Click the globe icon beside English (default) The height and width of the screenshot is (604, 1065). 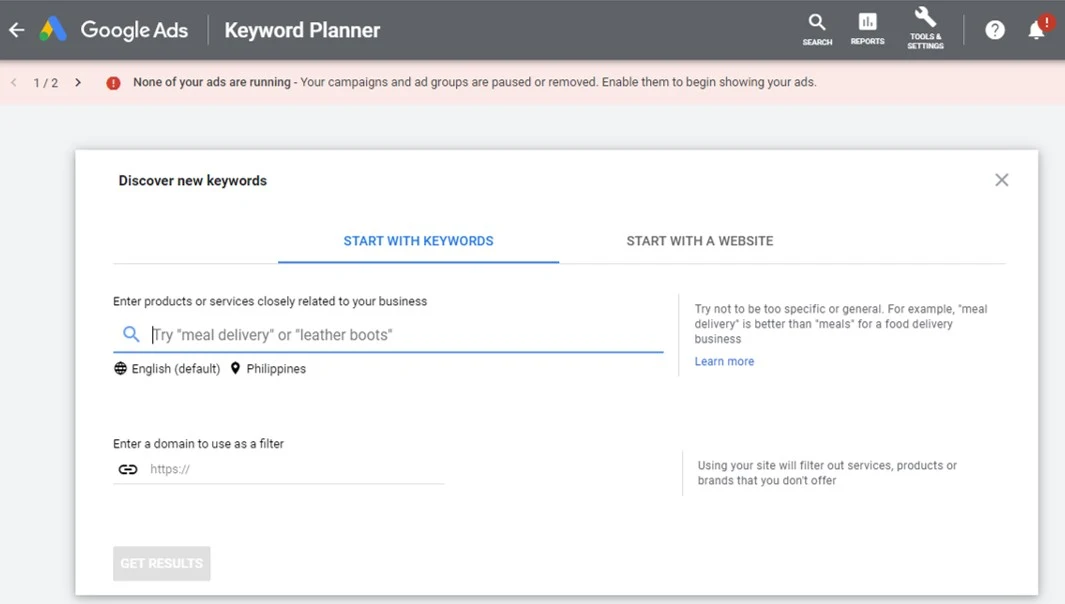click(x=120, y=368)
